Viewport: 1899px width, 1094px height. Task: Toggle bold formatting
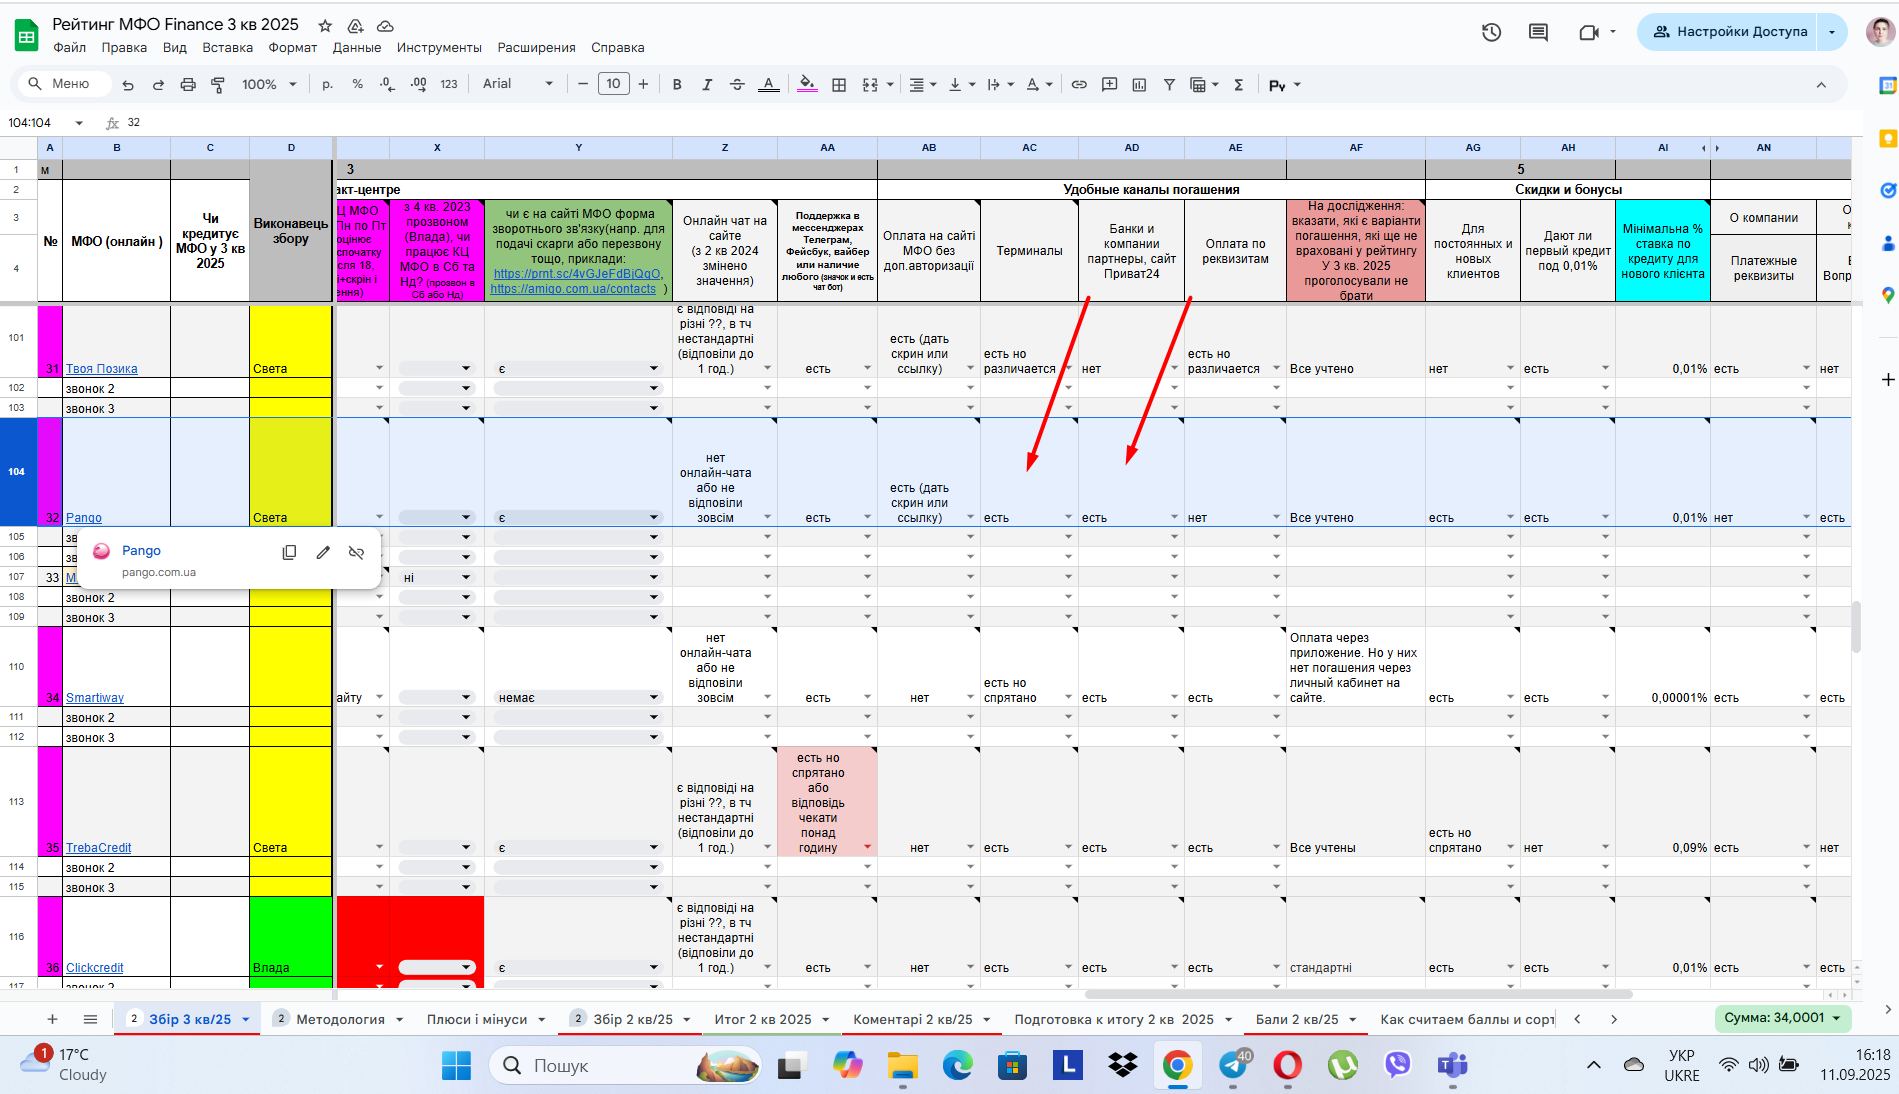(677, 85)
